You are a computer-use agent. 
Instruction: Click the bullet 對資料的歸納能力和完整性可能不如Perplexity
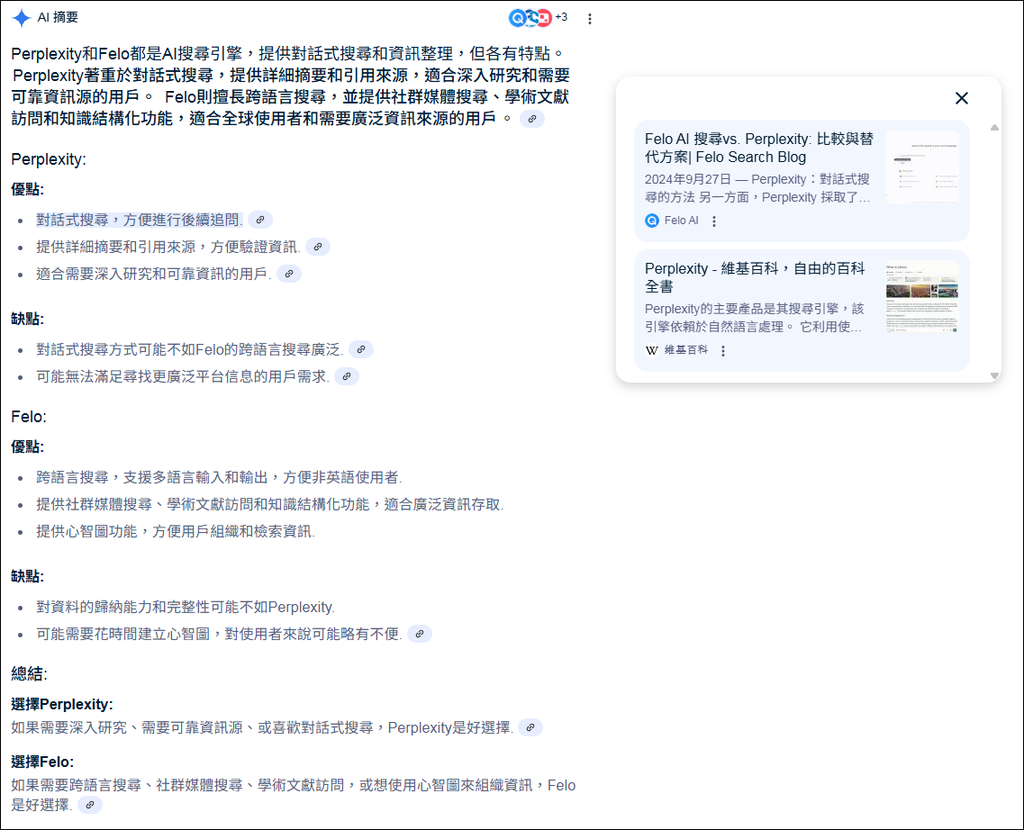click(185, 607)
